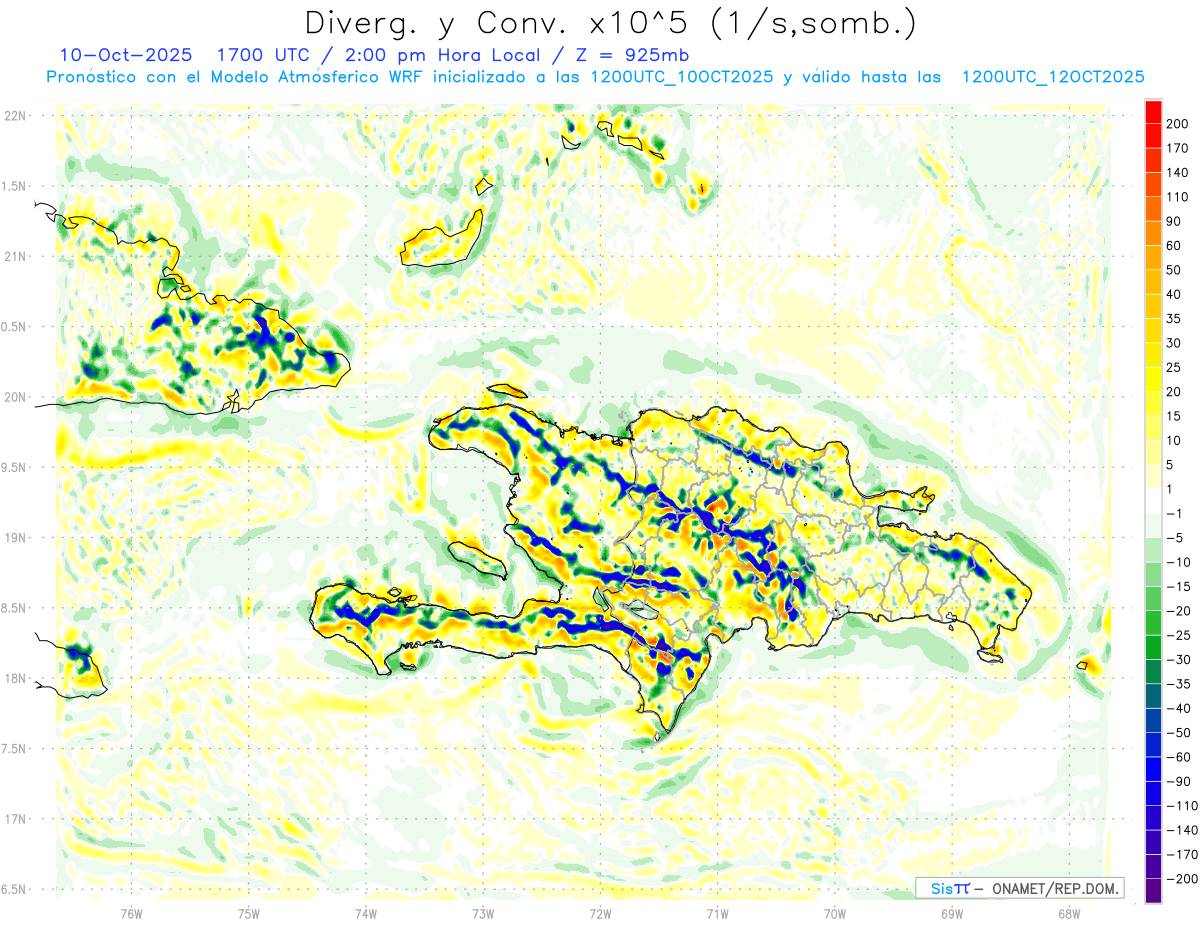Click the colorbar value '-200'
The width and height of the screenshot is (1200, 927).
[1183, 879]
